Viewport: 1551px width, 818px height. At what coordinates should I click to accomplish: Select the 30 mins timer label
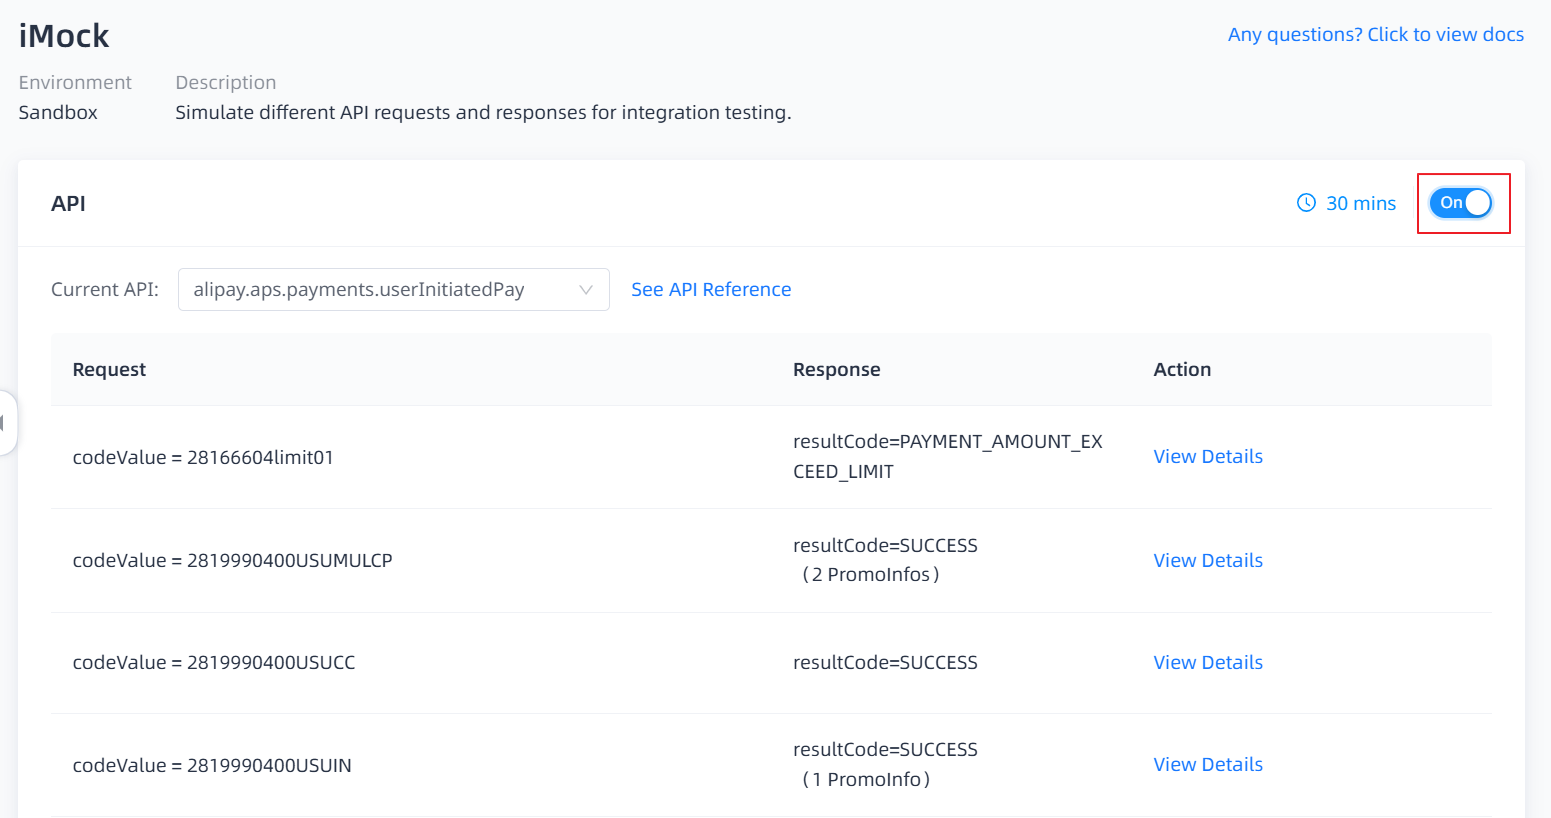pyautogui.click(x=1360, y=204)
